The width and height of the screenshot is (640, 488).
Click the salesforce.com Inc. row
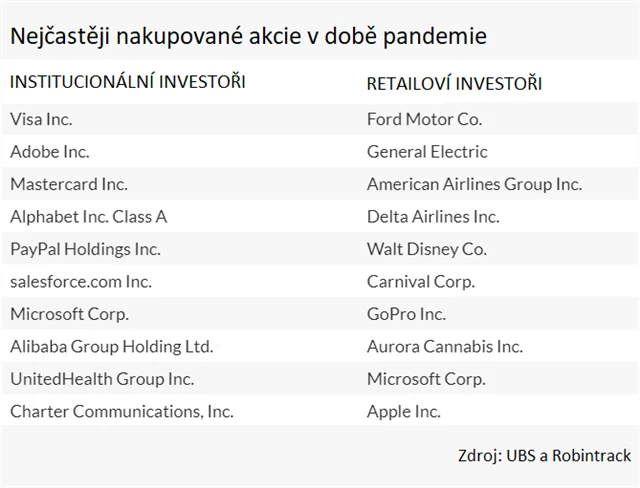point(81,282)
